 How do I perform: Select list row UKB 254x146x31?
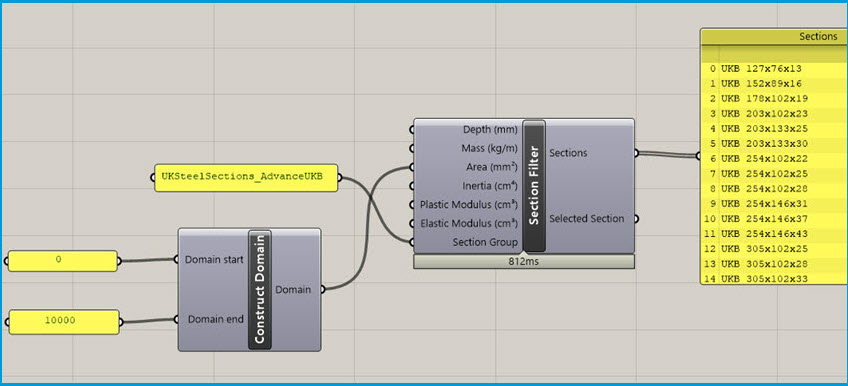coord(774,189)
